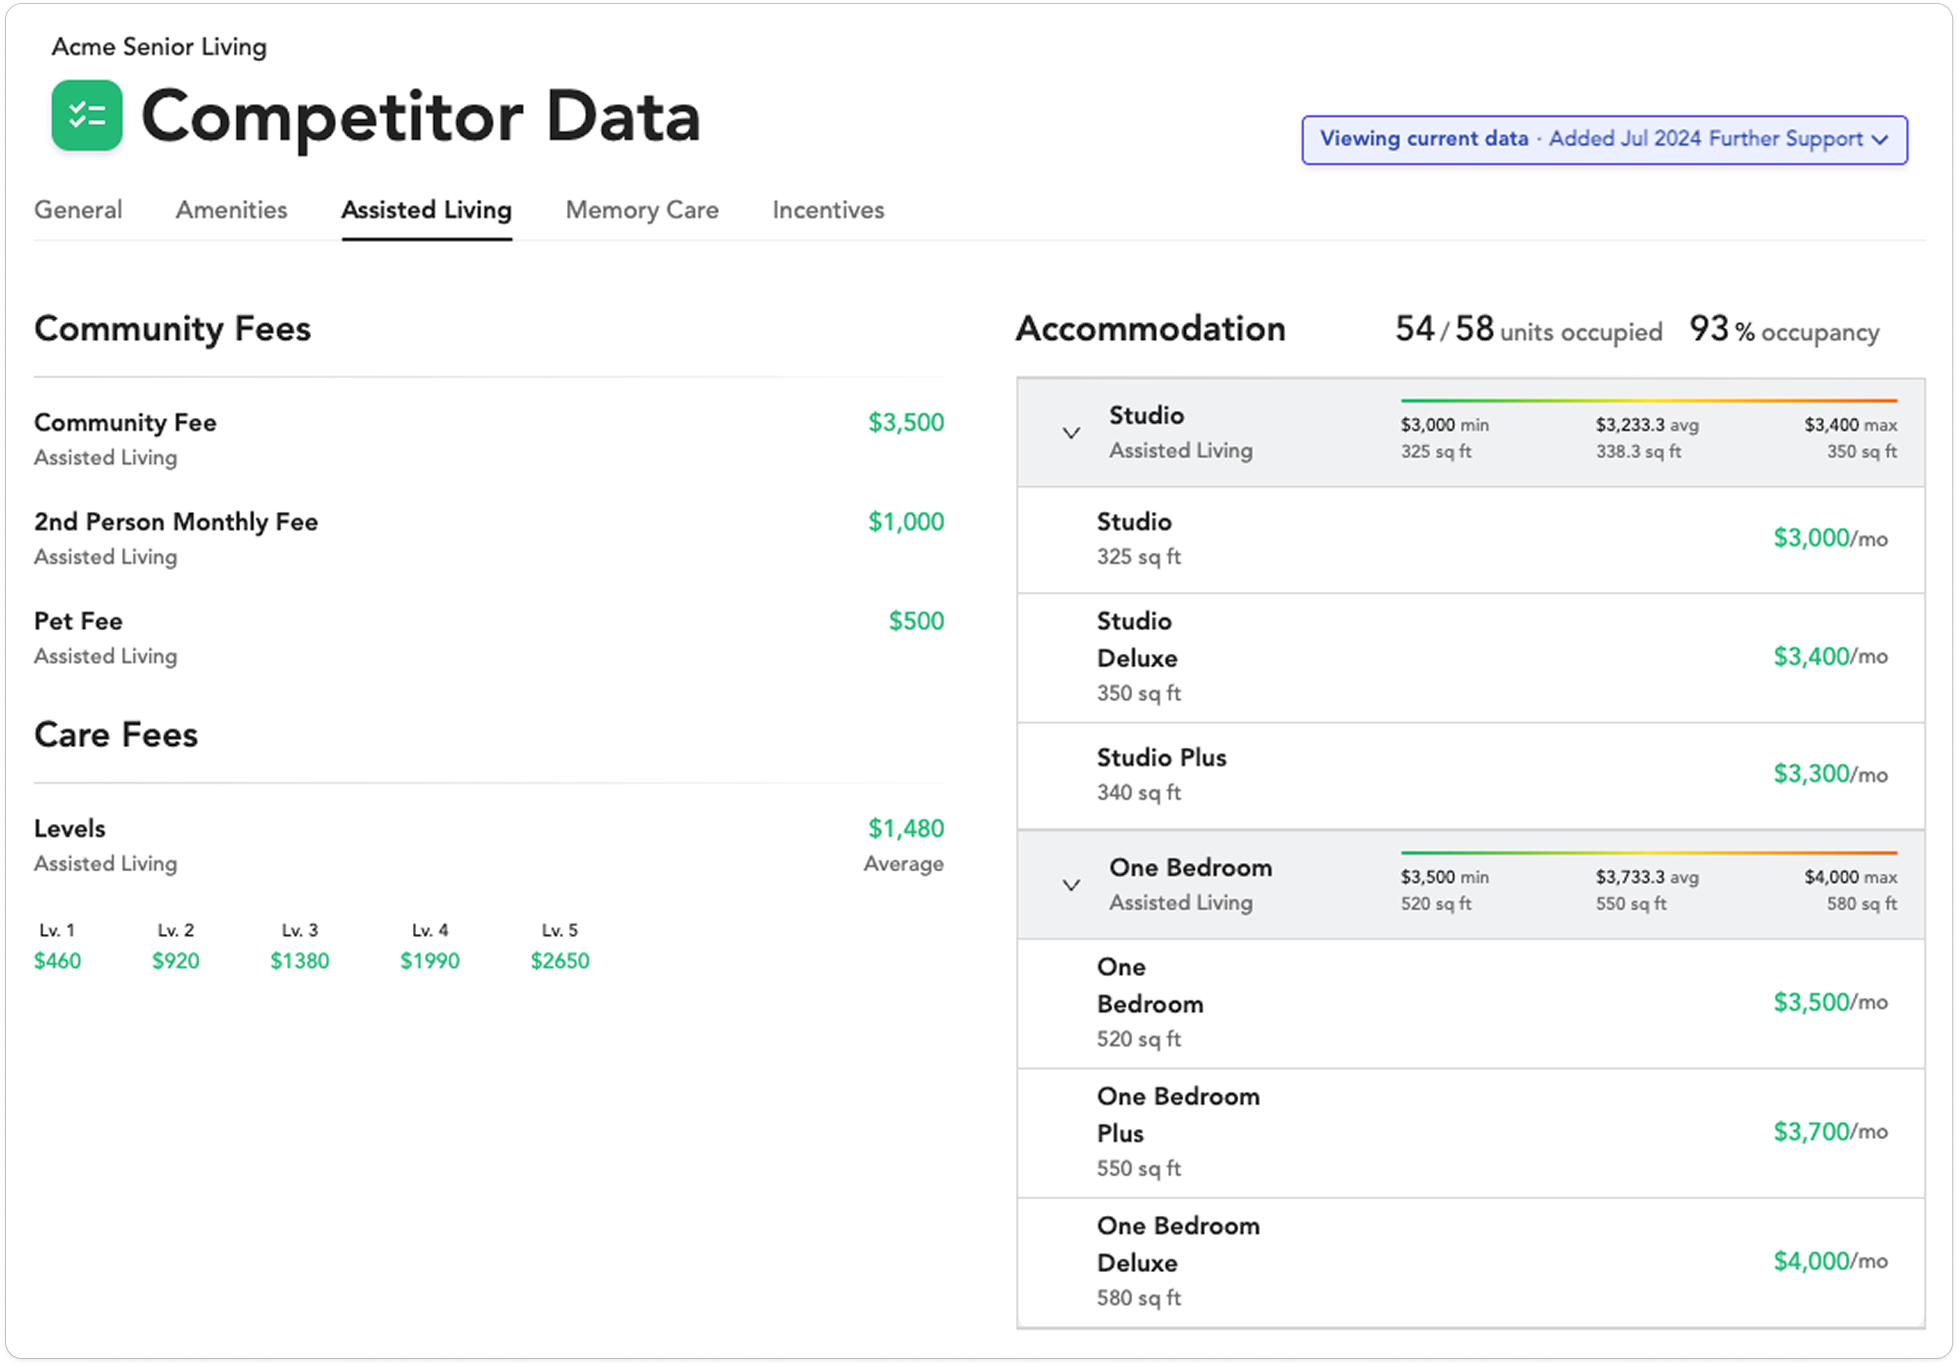Click the $1,480 average Levels fee
The height and width of the screenshot is (1366, 1959).
click(905, 829)
